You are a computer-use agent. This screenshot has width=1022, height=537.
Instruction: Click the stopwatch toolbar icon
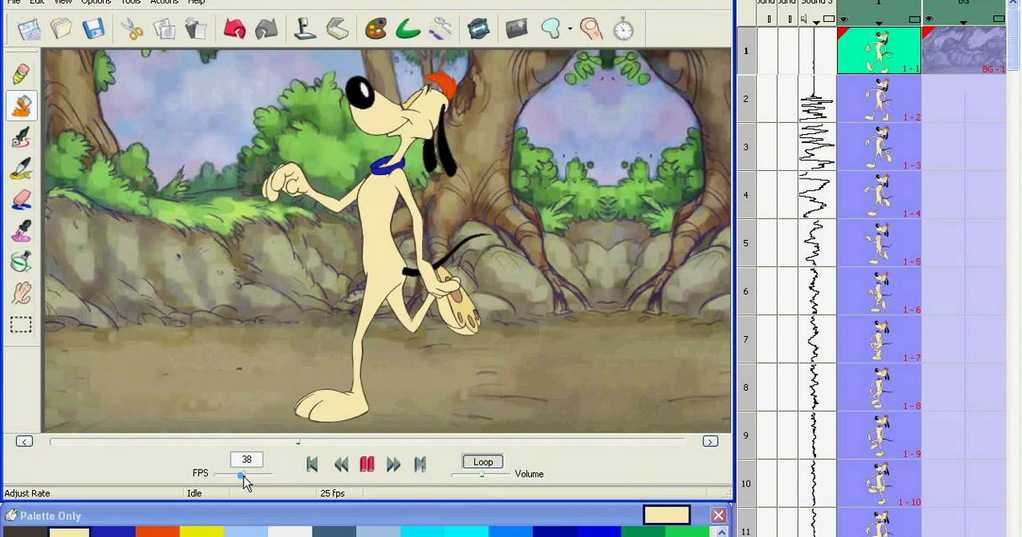623,29
